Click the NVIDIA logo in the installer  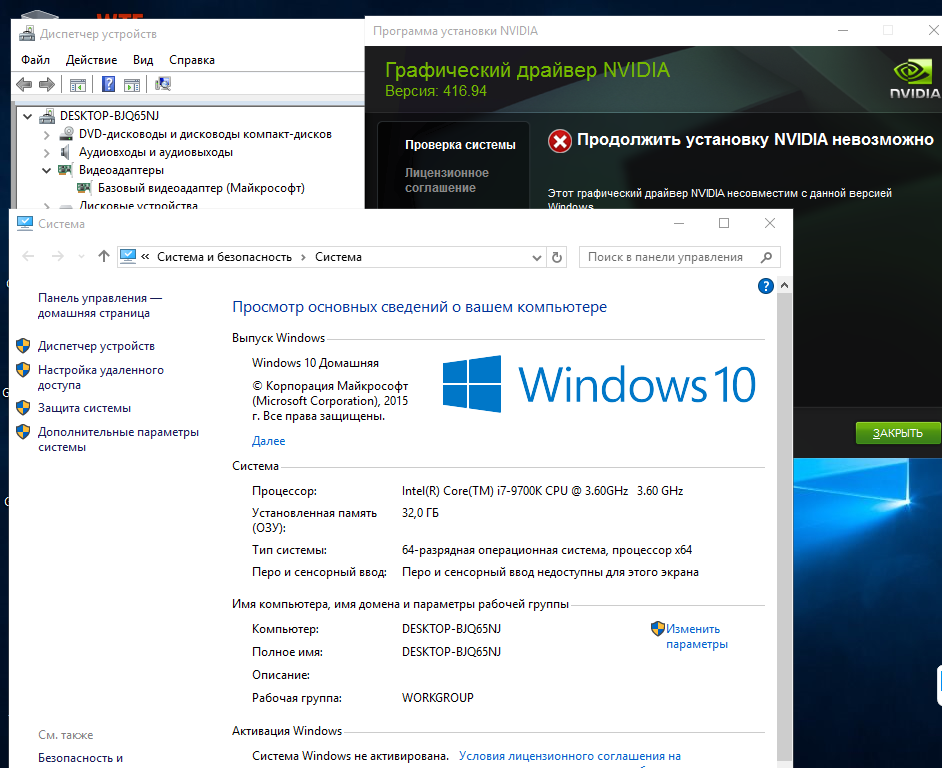(x=914, y=79)
